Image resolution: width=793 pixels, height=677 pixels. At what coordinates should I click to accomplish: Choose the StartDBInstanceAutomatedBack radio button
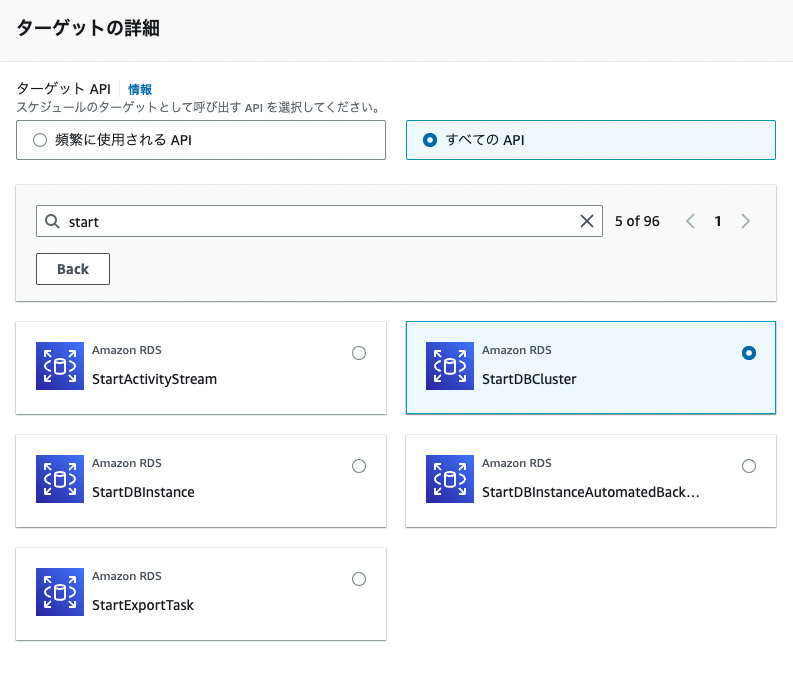749,466
